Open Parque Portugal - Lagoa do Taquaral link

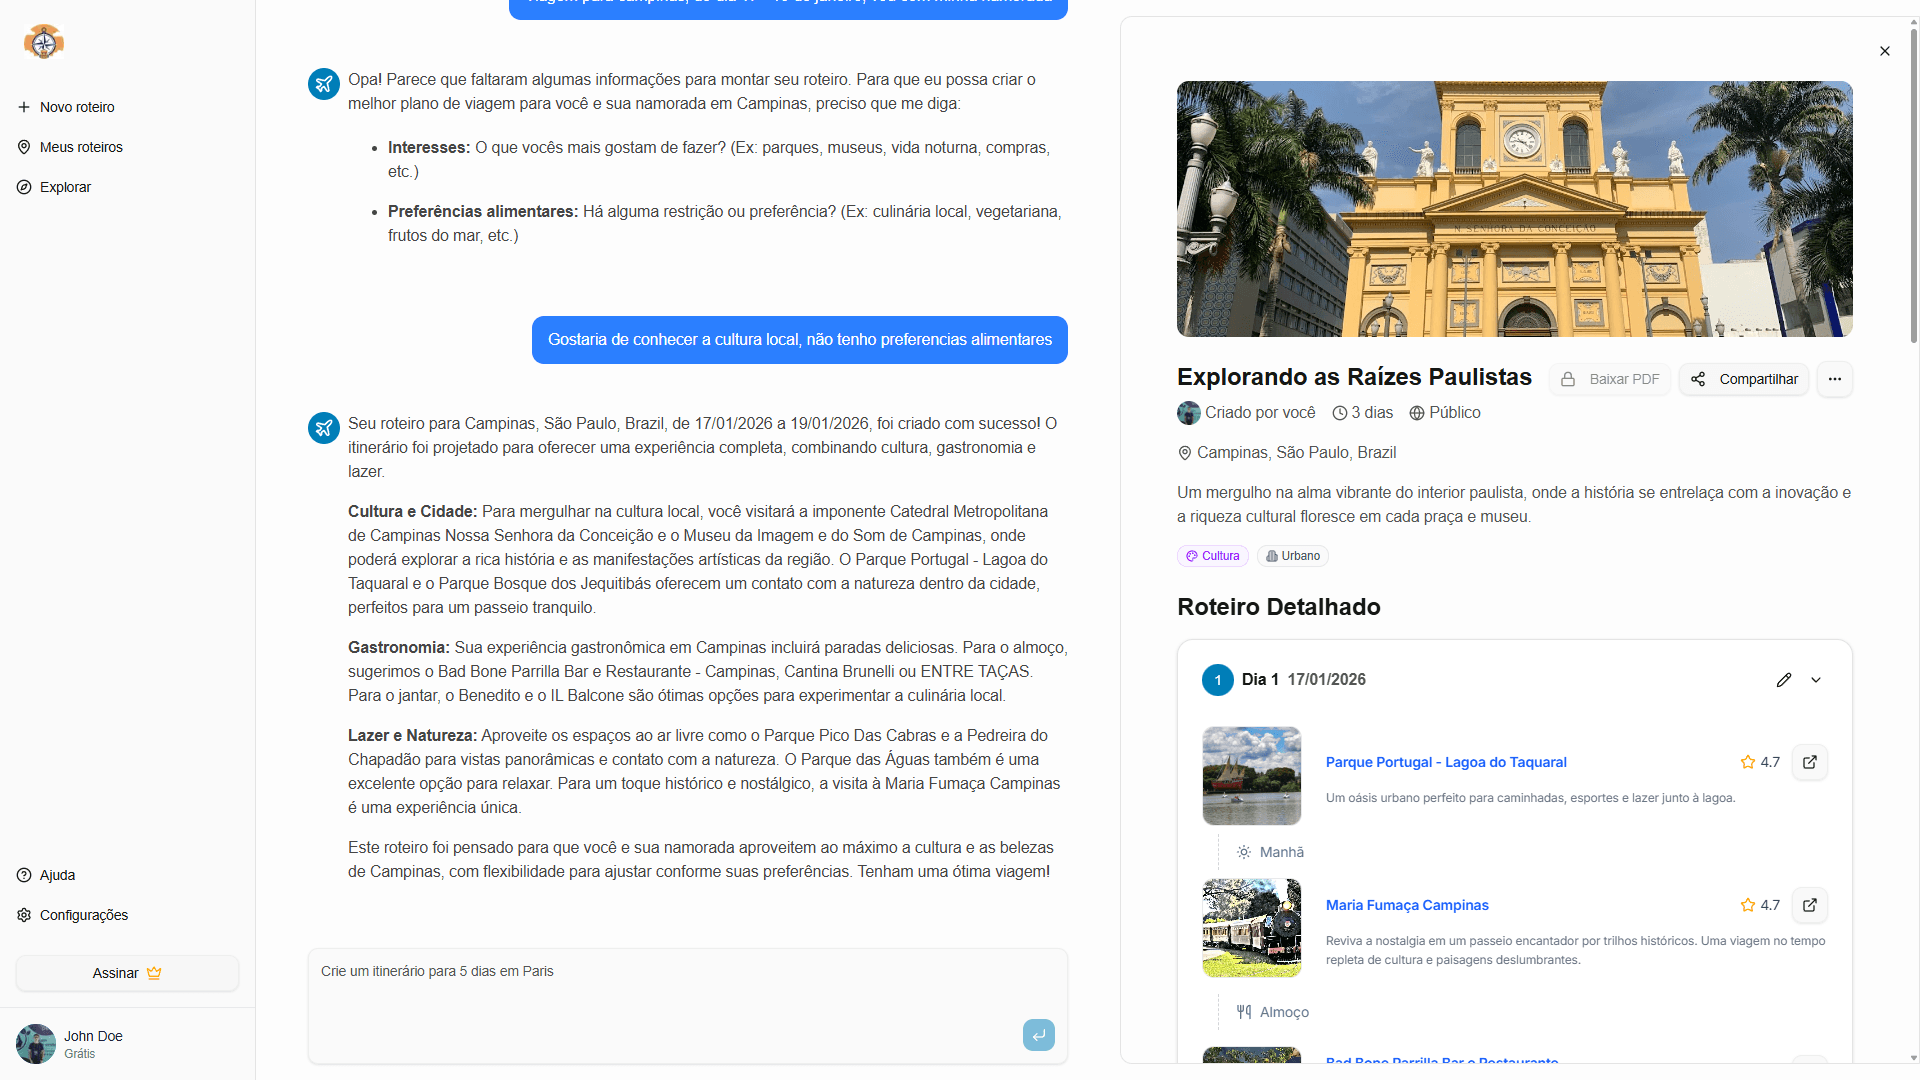[1446, 762]
